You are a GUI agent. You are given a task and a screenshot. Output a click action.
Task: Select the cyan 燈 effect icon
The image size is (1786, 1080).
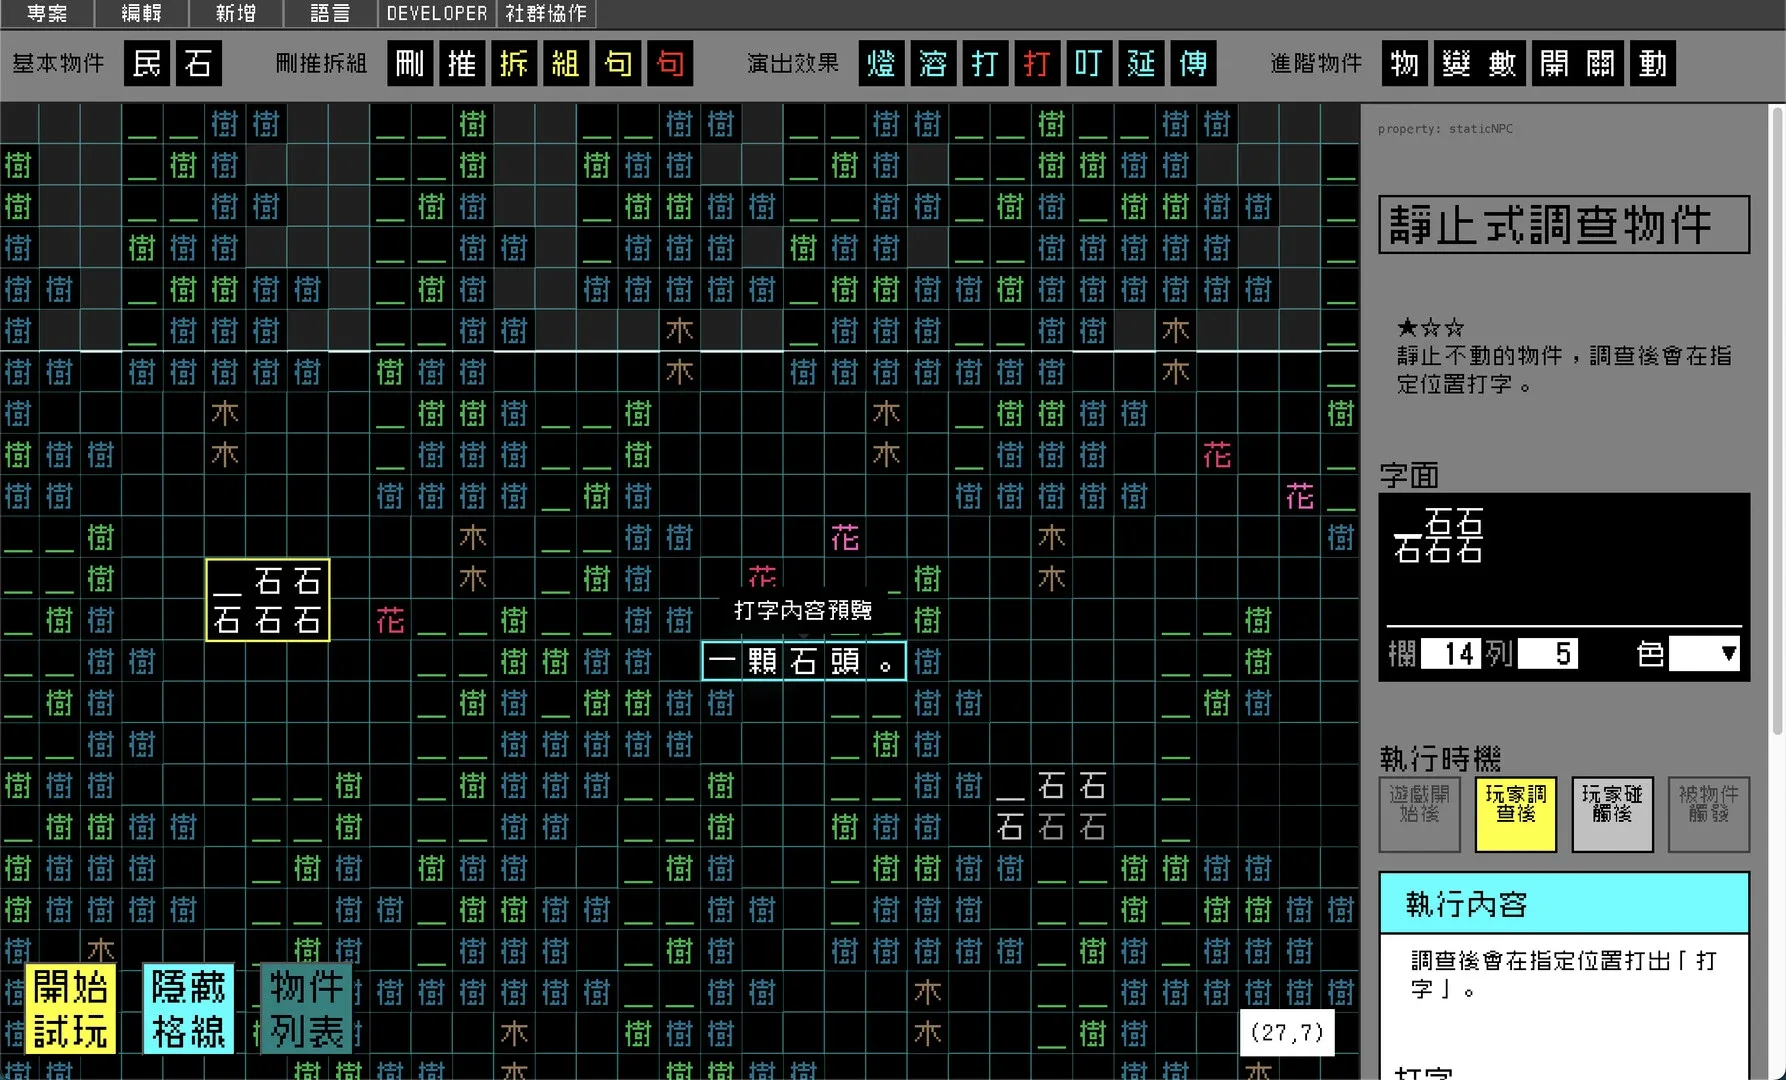pyautogui.click(x=881, y=64)
